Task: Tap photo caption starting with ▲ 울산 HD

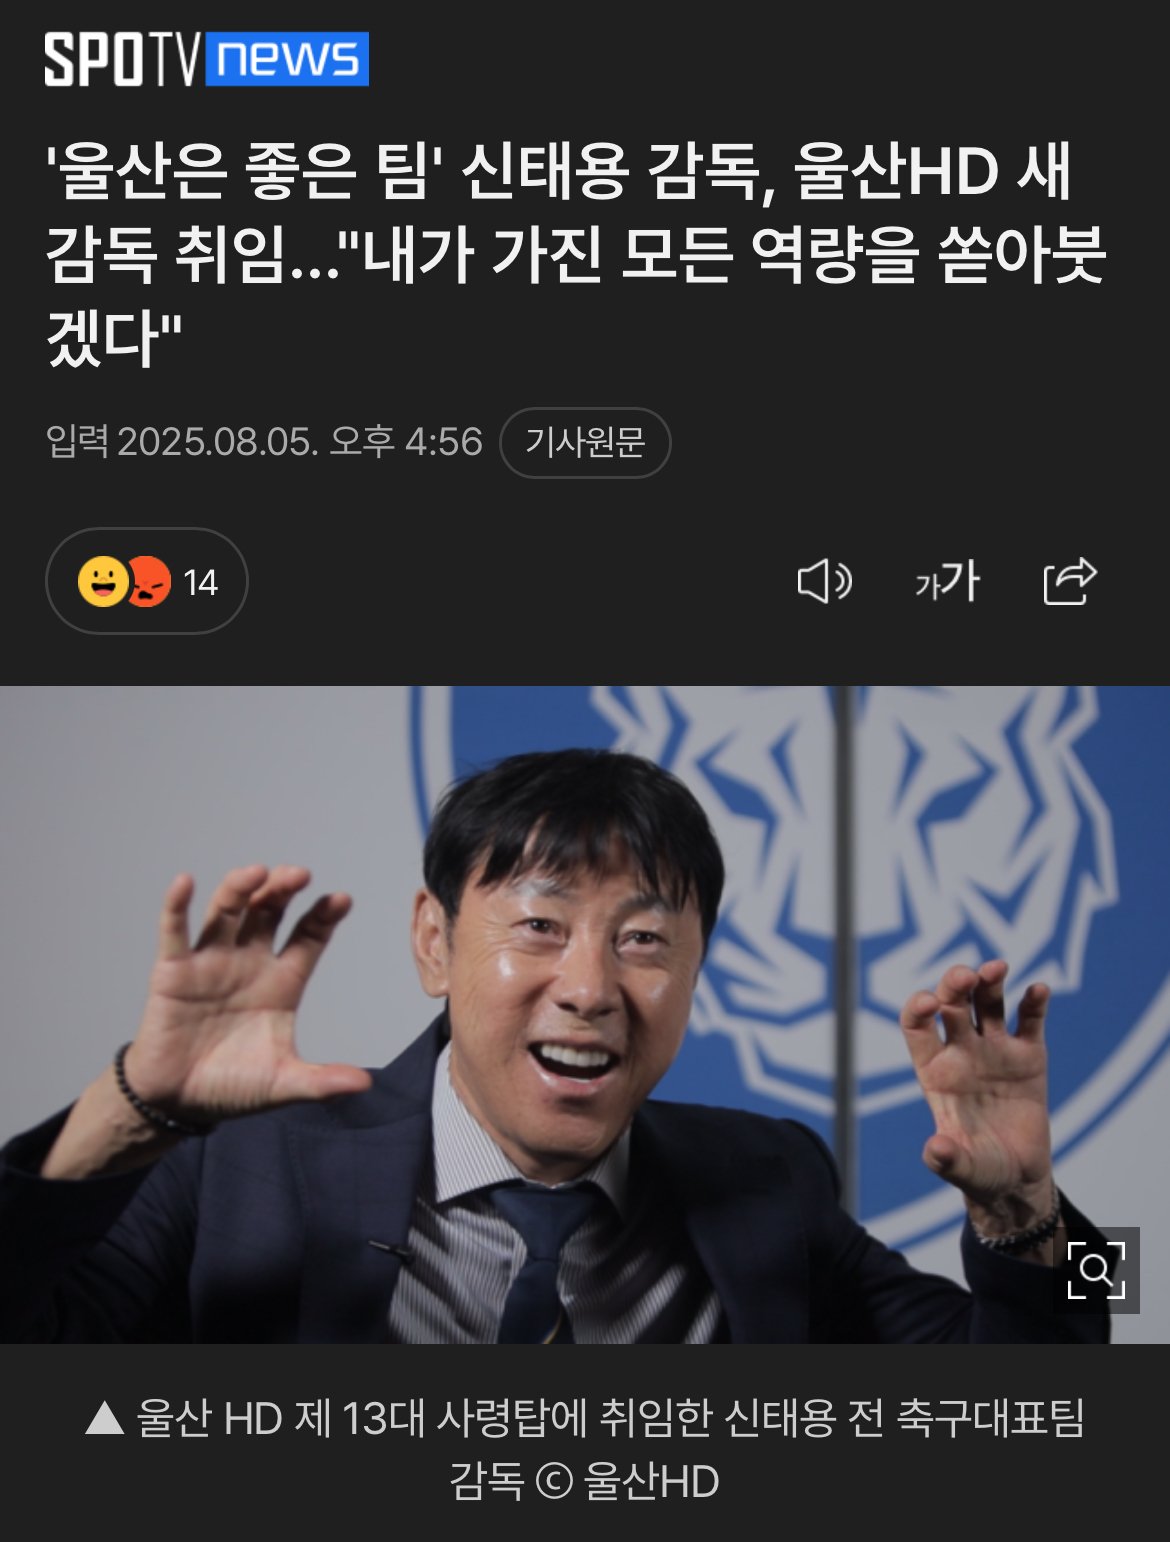Action: coord(585,1449)
